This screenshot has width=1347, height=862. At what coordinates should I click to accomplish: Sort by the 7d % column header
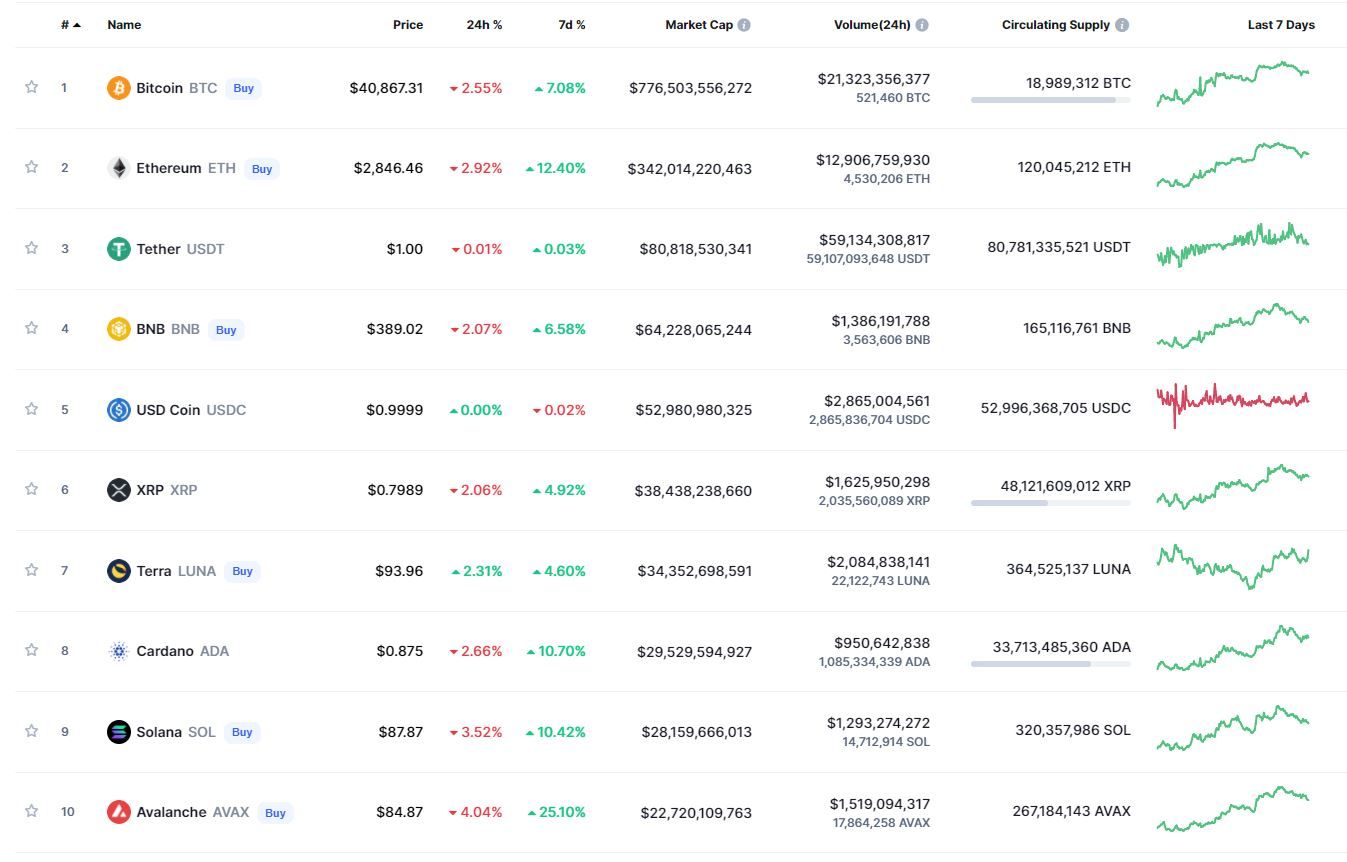[571, 25]
